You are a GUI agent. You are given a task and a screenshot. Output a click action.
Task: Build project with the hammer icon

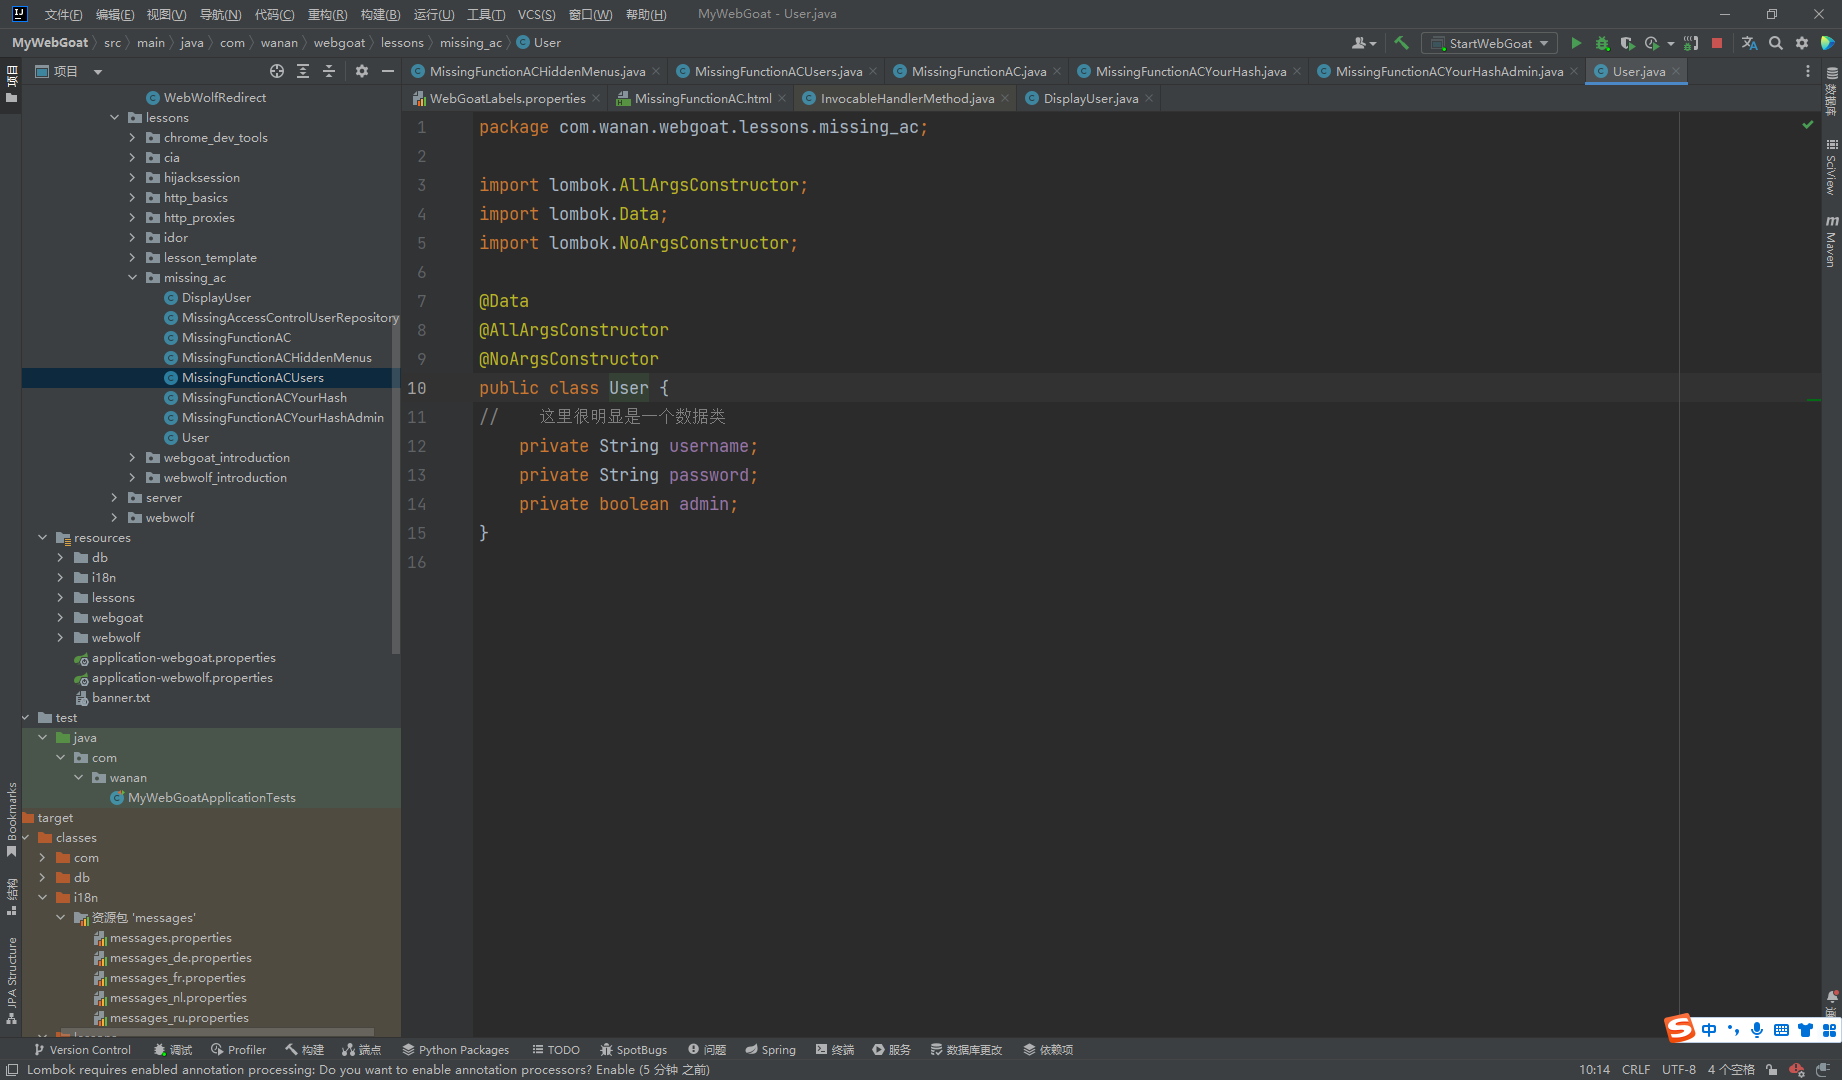(x=1401, y=43)
